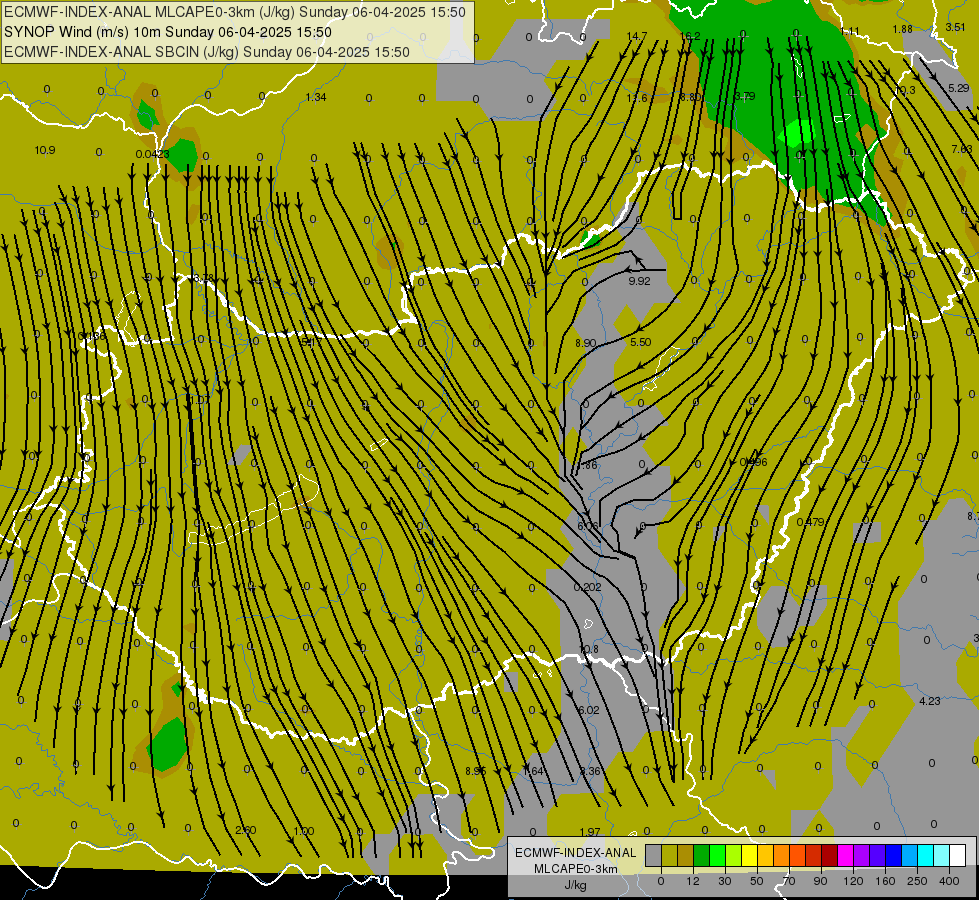Click map value 0.0423
979x900 pixels.
tap(152, 154)
